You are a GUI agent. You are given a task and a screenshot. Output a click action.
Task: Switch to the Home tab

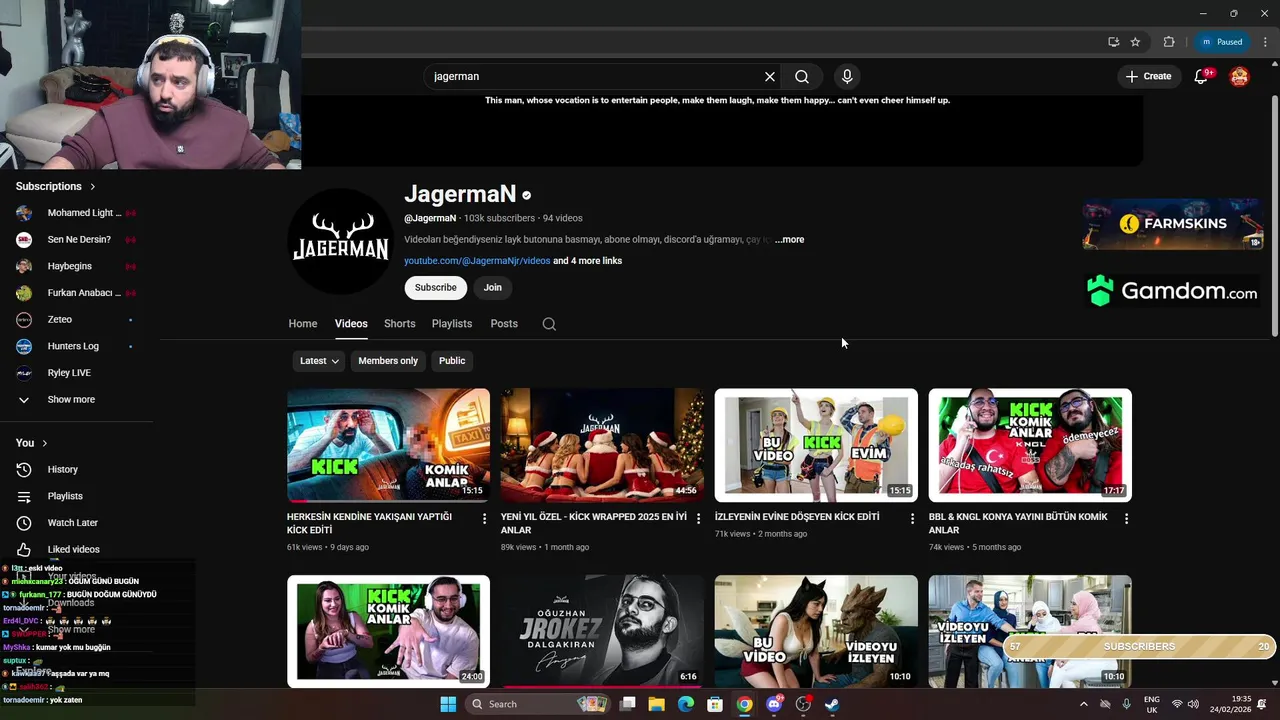pos(303,324)
